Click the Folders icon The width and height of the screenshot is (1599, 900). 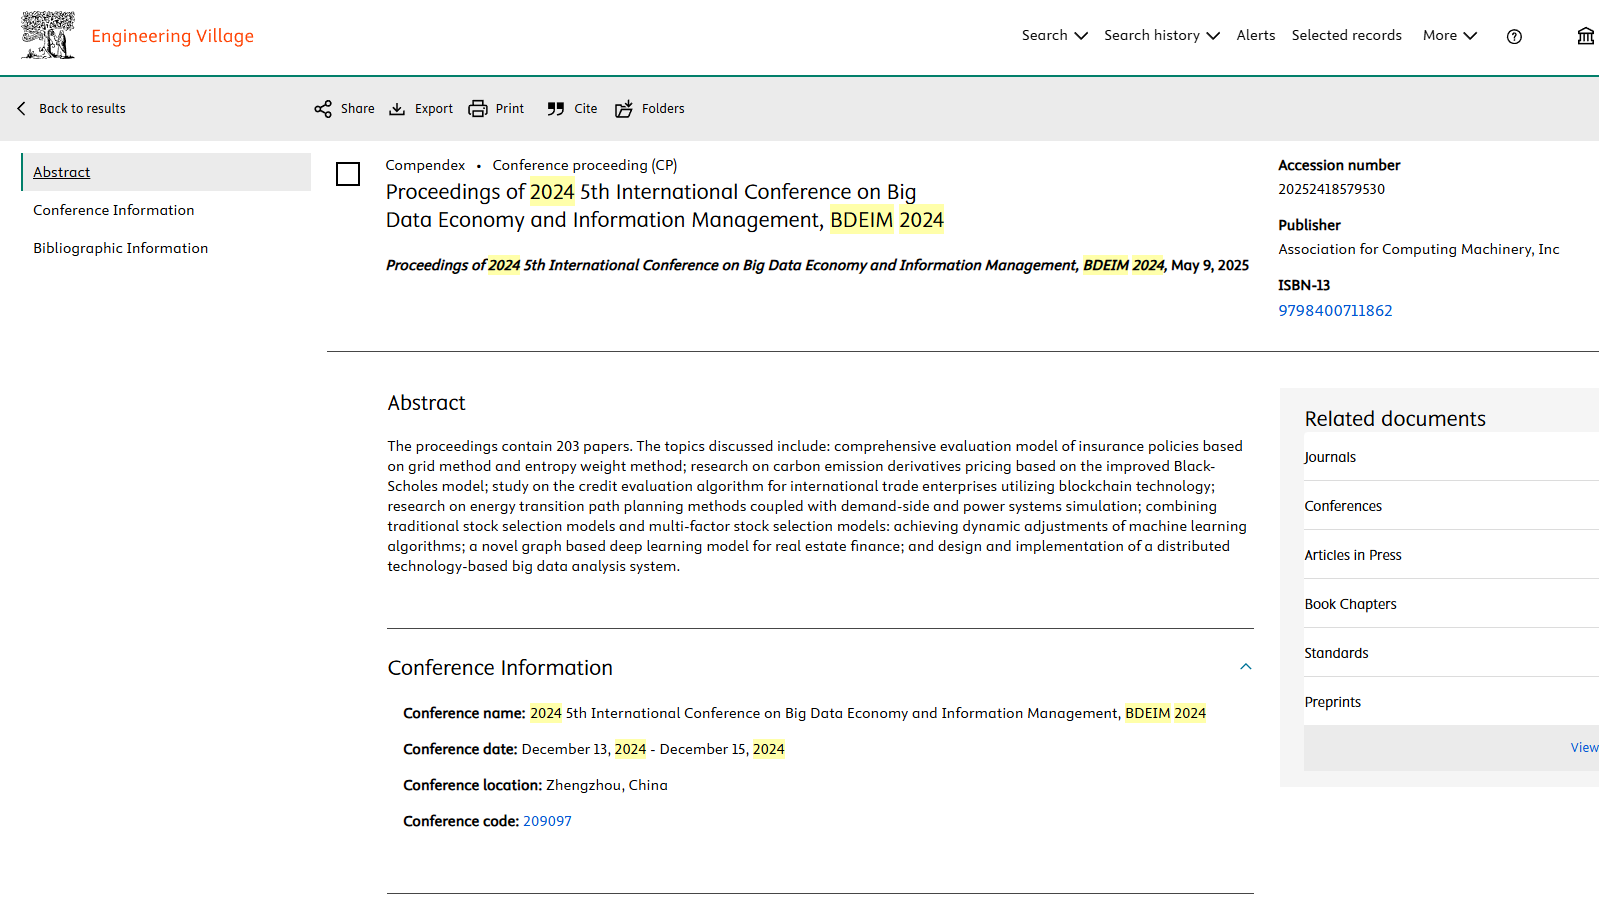click(624, 109)
